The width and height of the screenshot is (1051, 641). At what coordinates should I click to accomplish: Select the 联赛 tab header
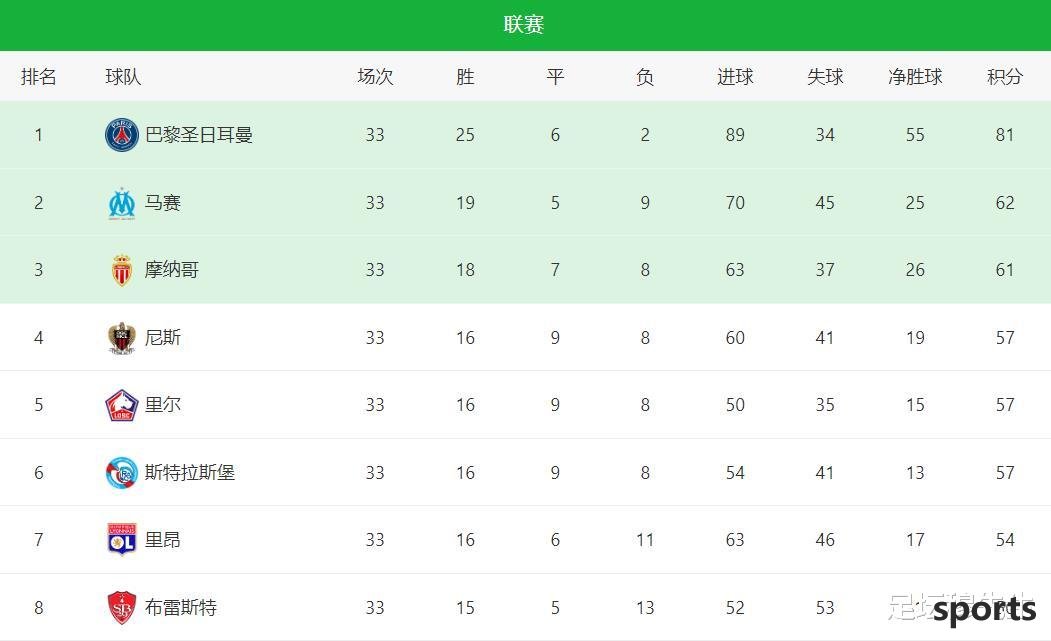point(524,25)
